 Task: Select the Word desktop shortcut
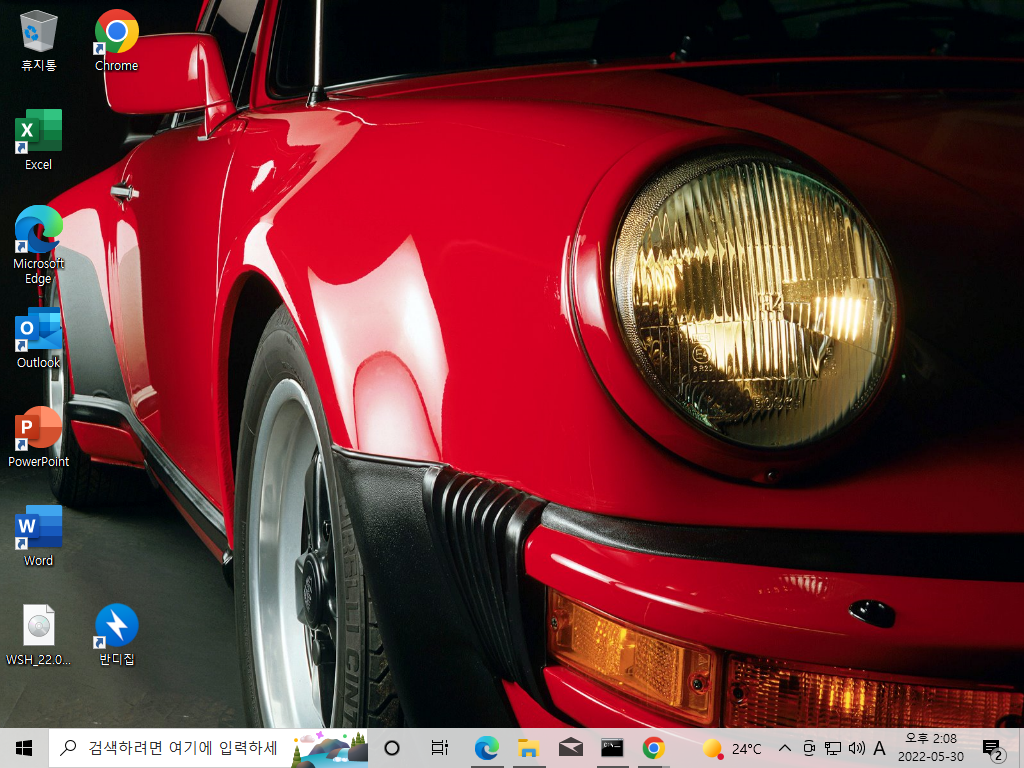[x=39, y=536]
